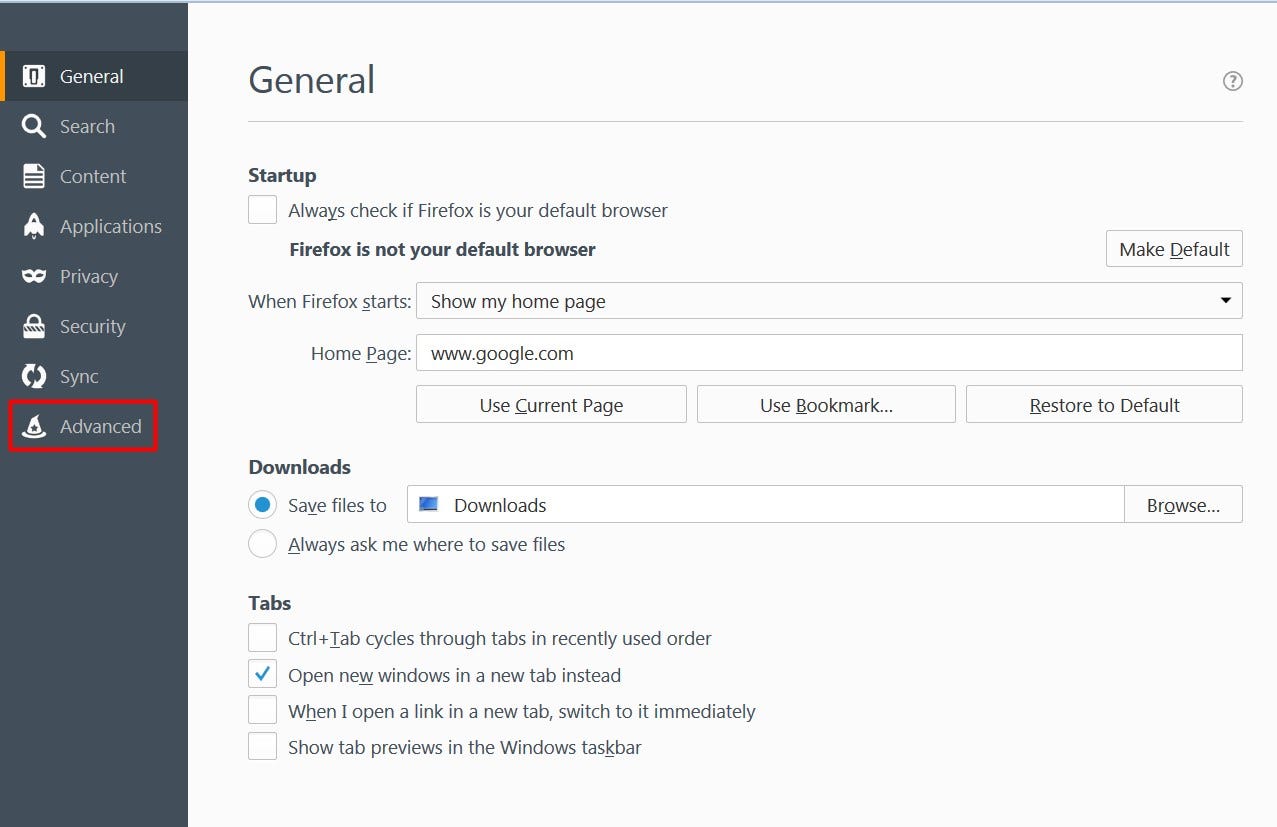Click Restore to Default button

[x=1104, y=405]
